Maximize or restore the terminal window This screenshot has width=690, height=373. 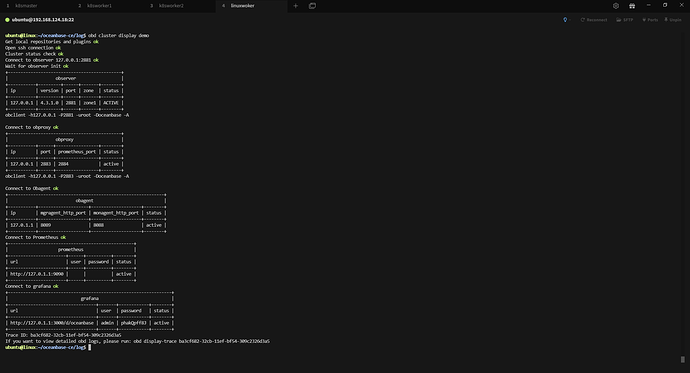point(665,5)
